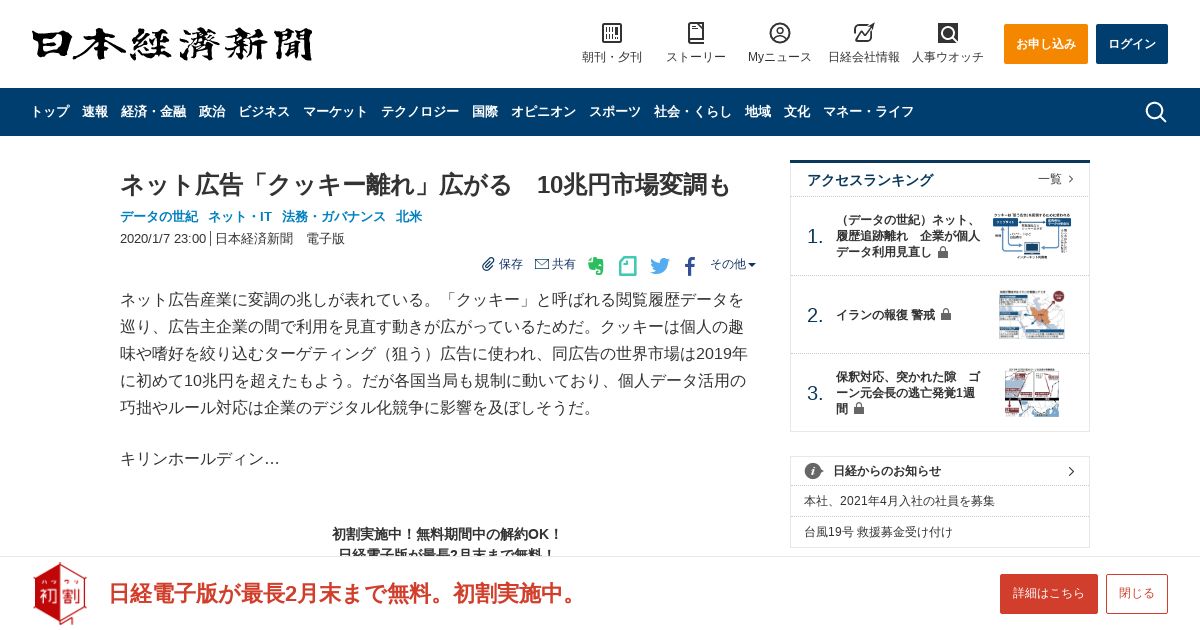1200x630 pixels.
Task: Go to トップ in navigation
Action: pos(50,112)
